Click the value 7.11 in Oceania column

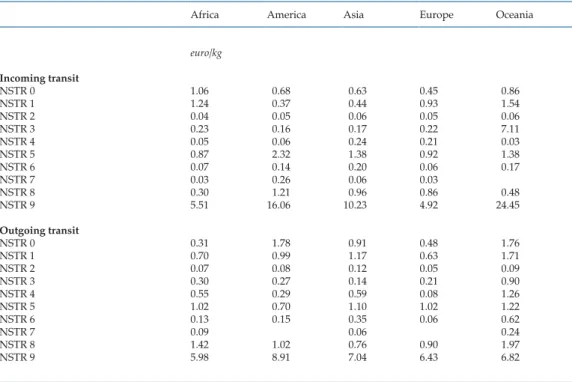coord(510,129)
